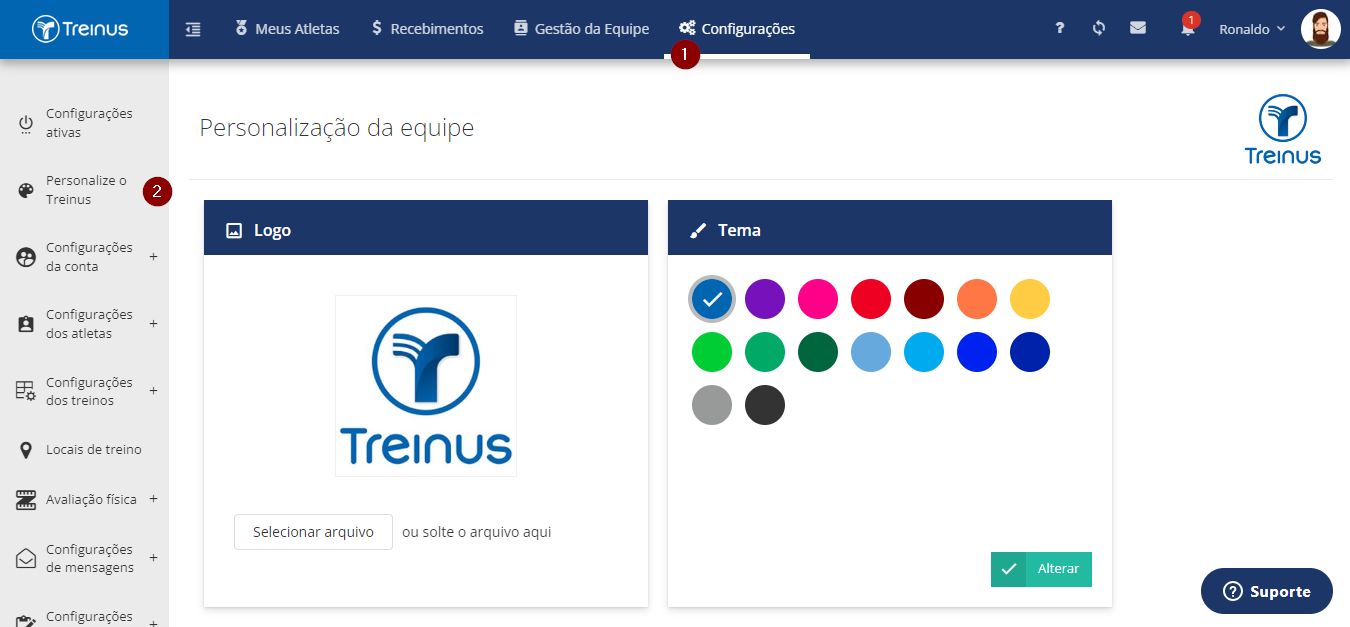Open the Suporte chat button
Screen dimensions: 1350x627
point(1267,591)
